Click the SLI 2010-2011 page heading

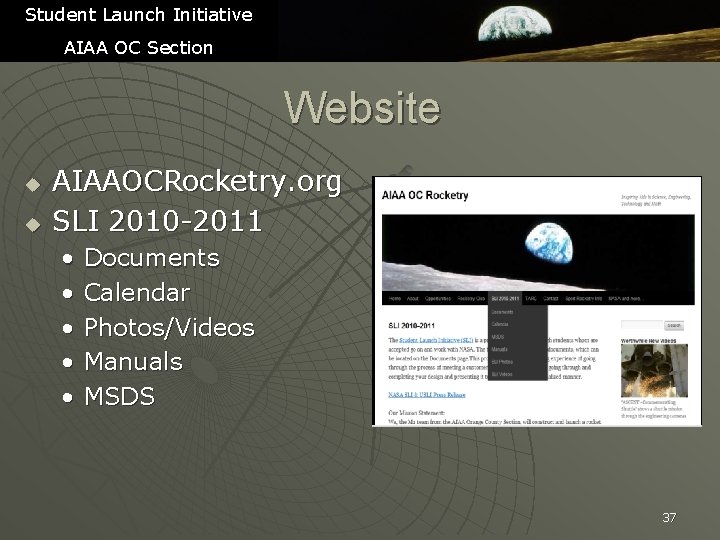(x=411, y=326)
